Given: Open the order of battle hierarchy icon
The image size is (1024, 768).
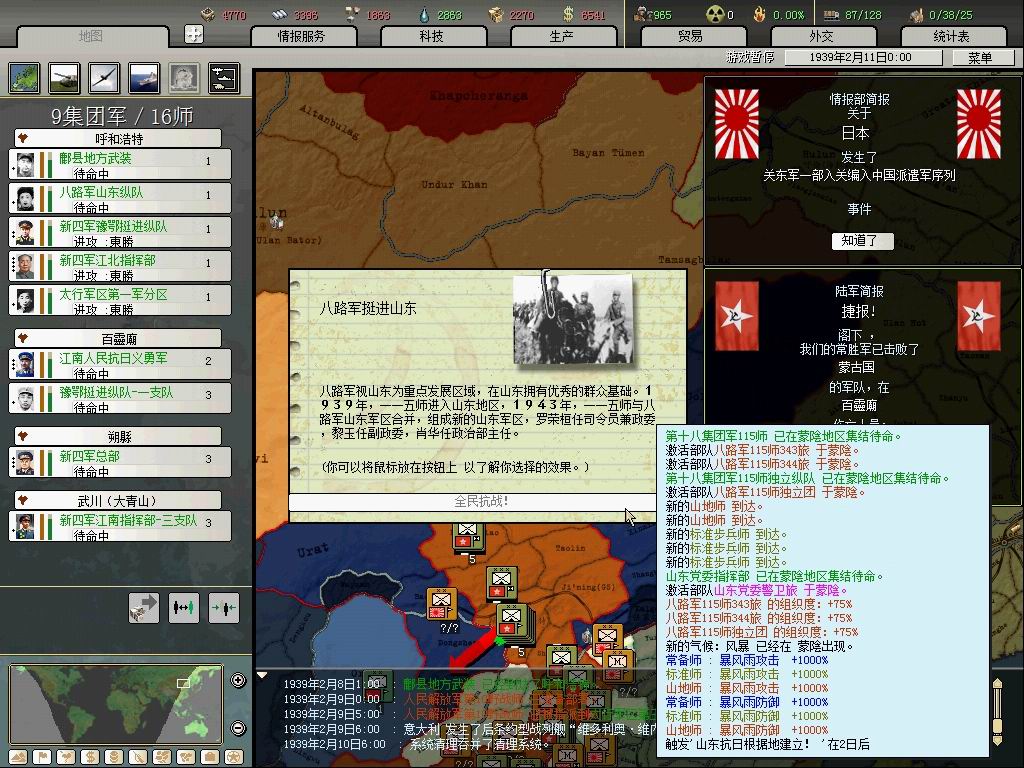Looking at the screenshot, I should [x=223, y=77].
